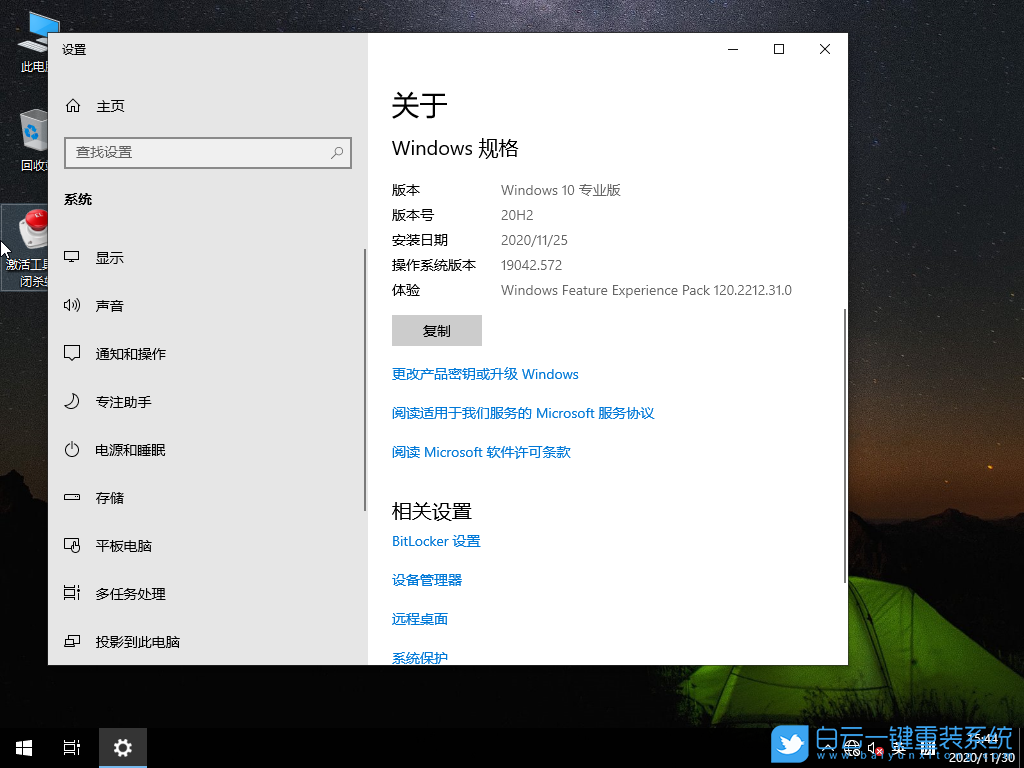
Task: Click 复制 to copy Windows specs
Action: (436, 330)
